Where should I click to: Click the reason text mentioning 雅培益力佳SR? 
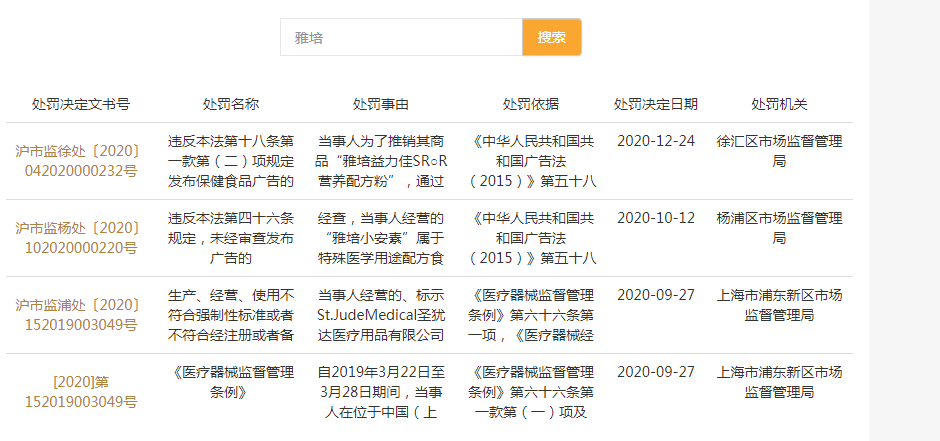381,160
